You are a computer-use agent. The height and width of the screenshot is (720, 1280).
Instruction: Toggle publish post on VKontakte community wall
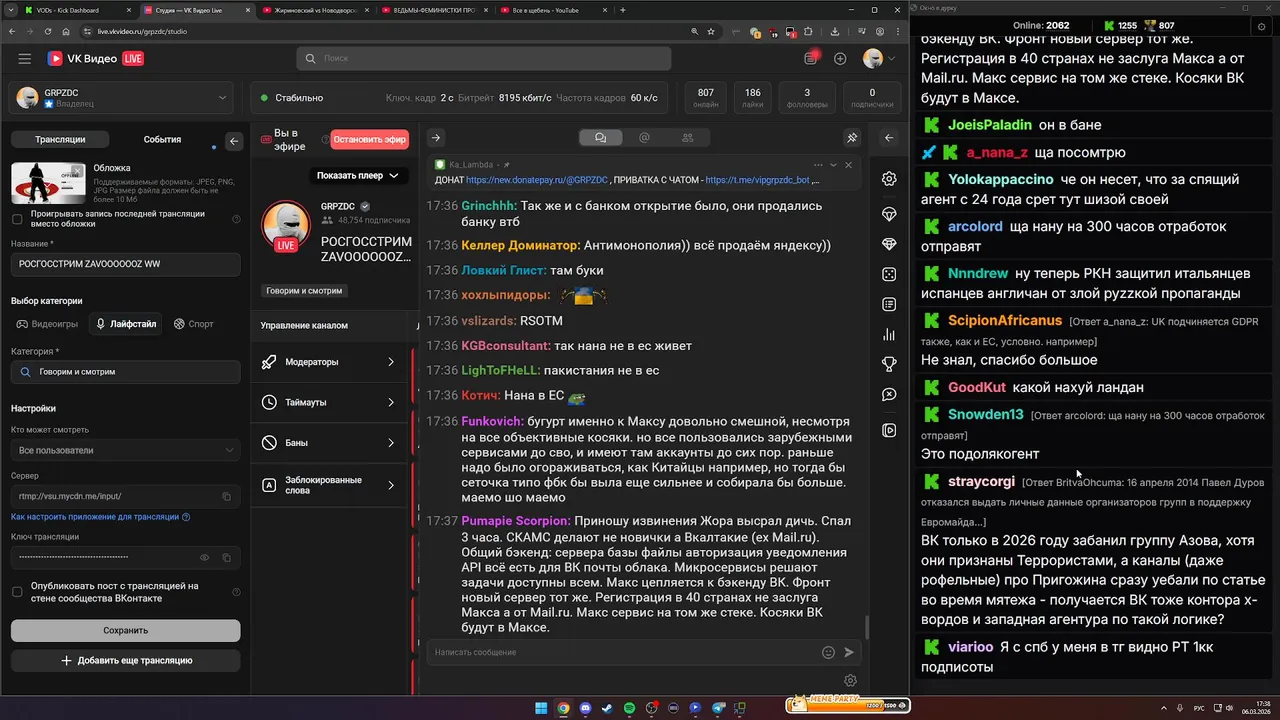point(17,592)
